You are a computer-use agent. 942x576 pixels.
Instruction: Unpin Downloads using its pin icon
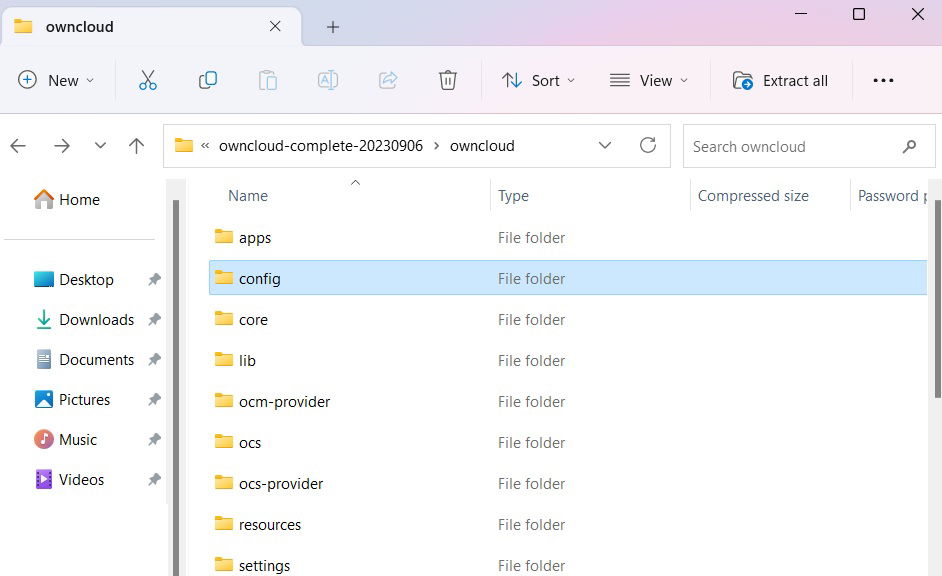tap(154, 319)
